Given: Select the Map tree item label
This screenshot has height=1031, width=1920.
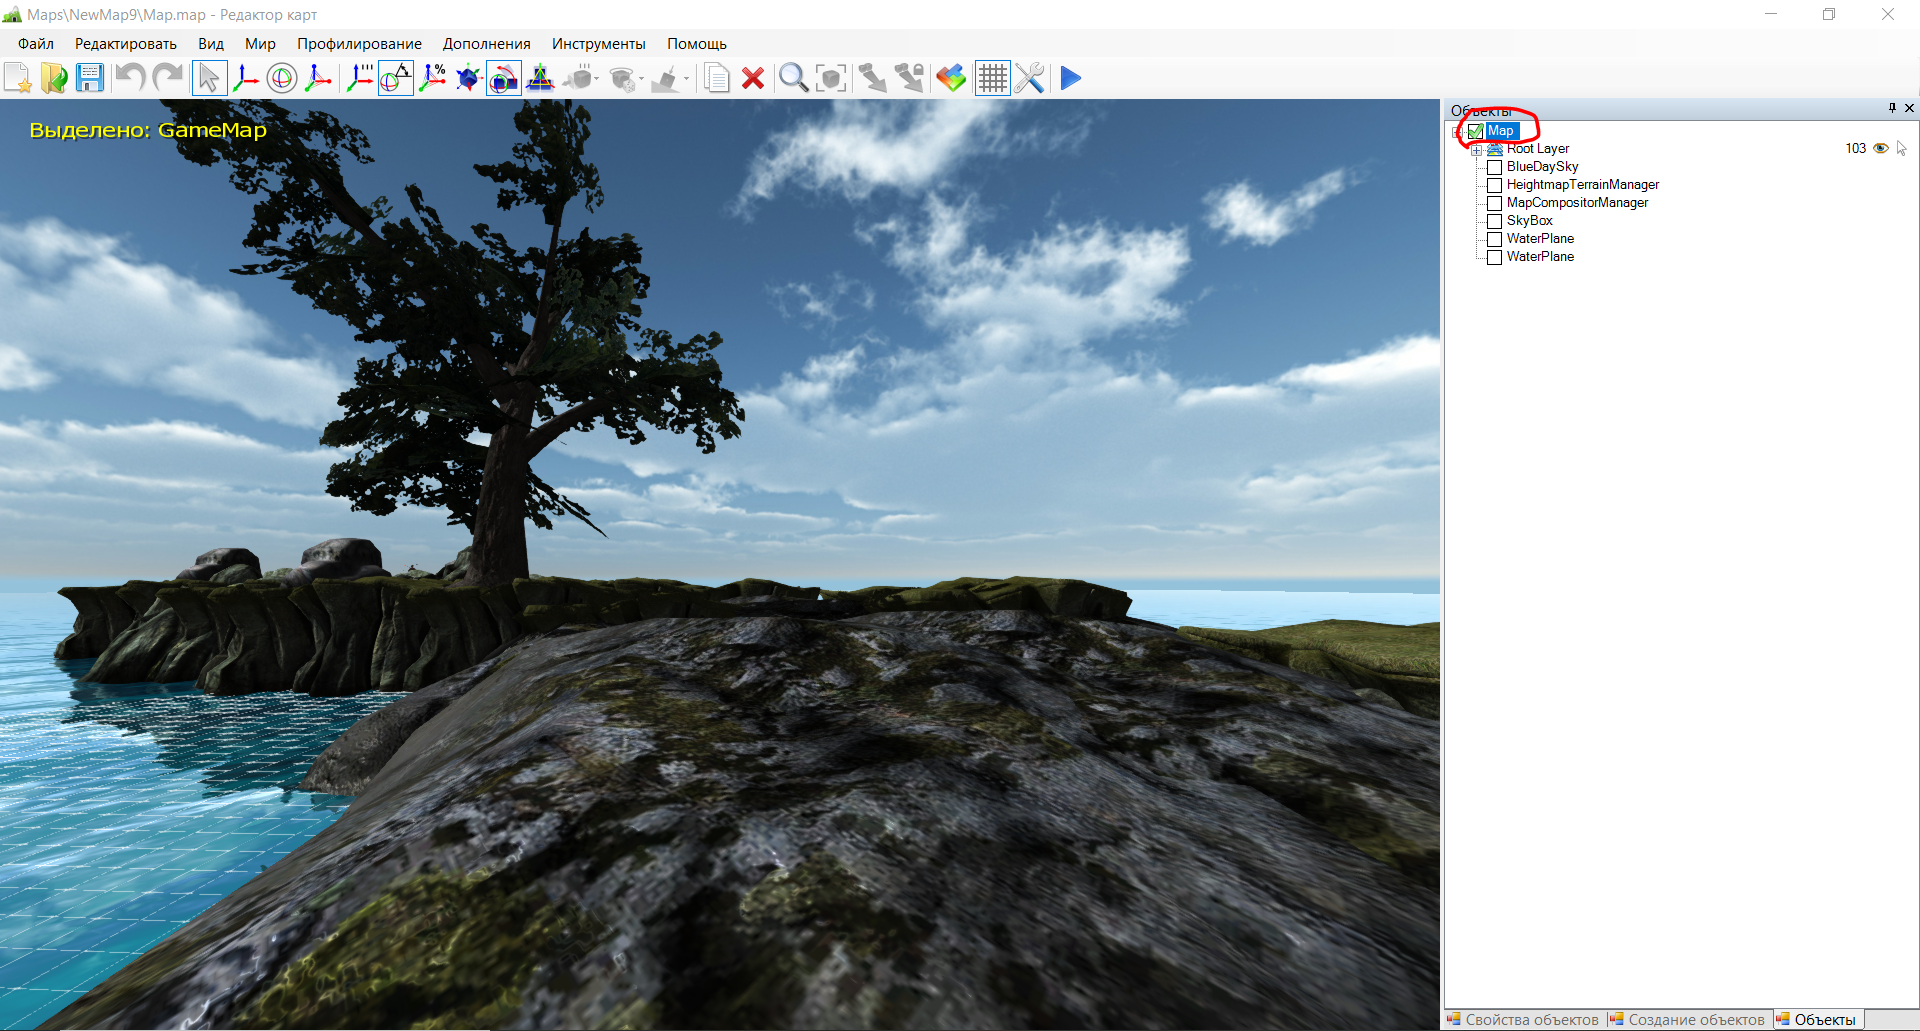Looking at the screenshot, I should click(x=1502, y=131).
